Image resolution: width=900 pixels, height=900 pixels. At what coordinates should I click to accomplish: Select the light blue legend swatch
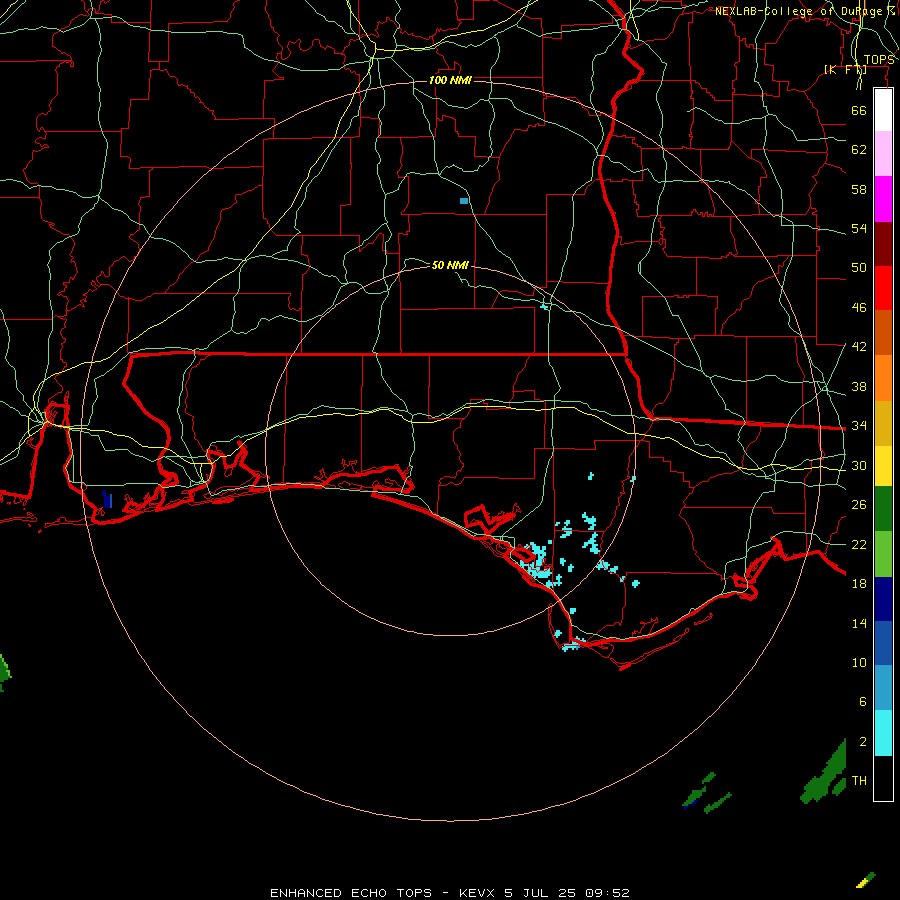883,688
